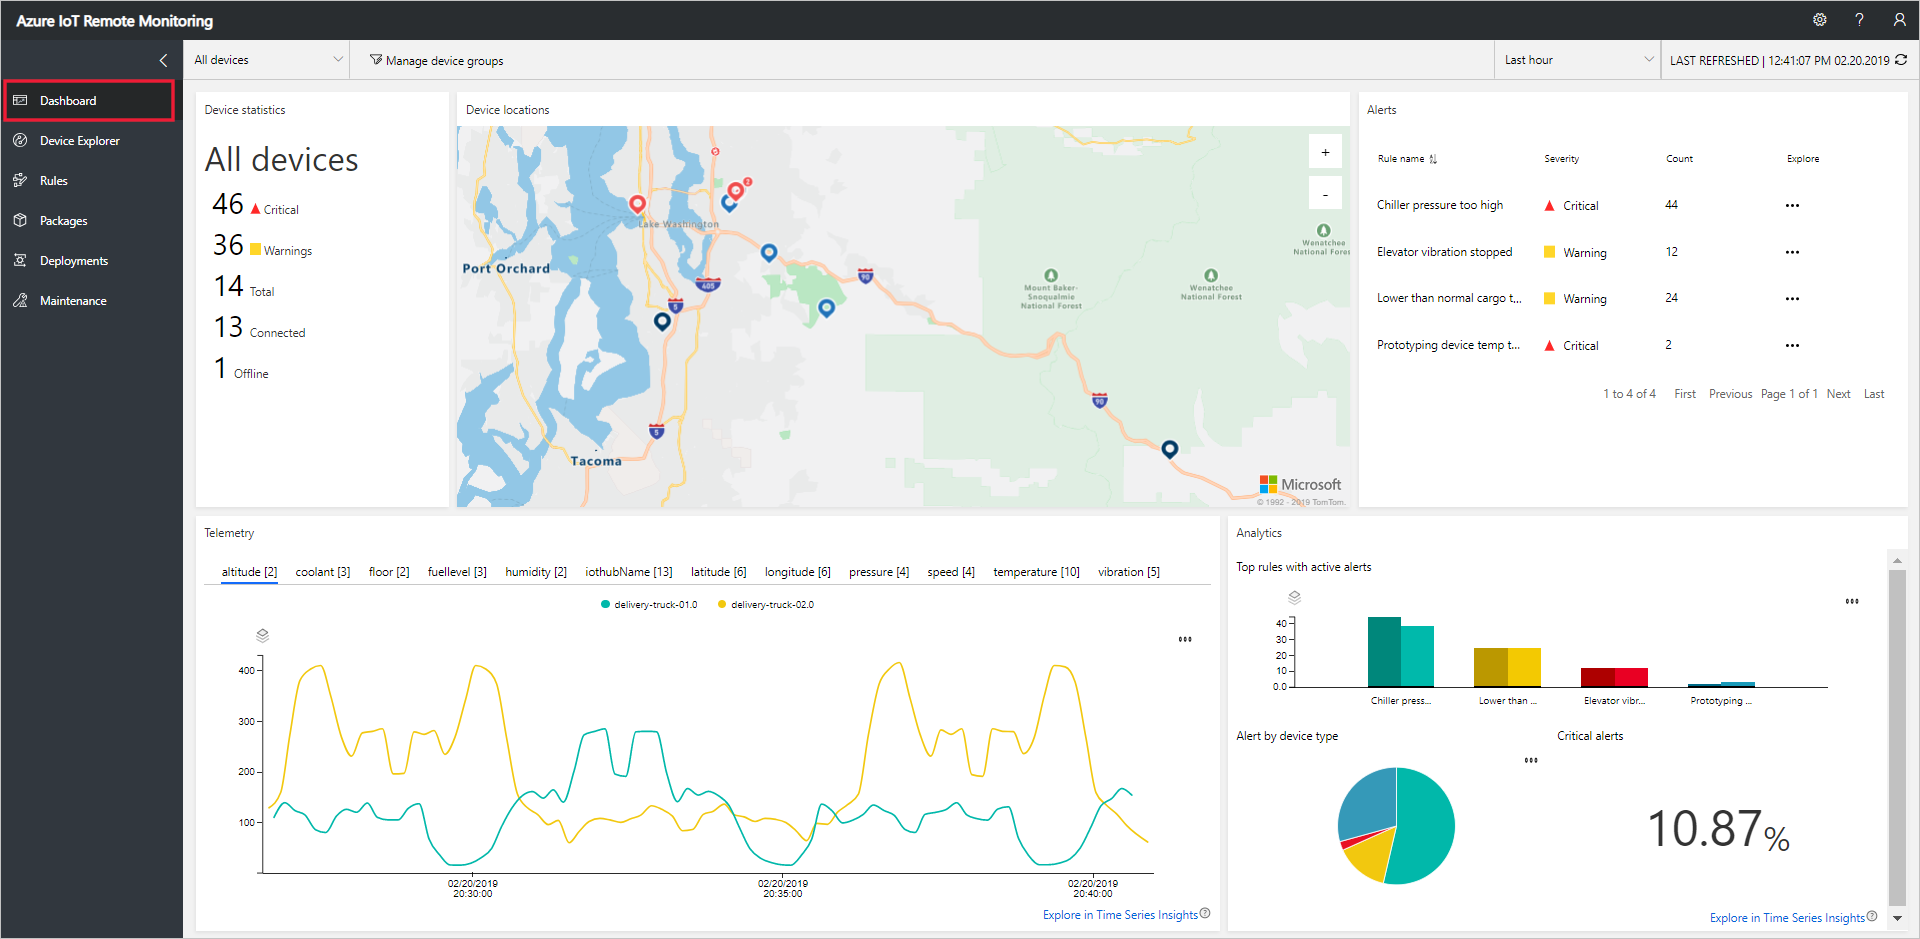Open ellipsis for Prototyping device temp alert
The height and width of the screenshot is (939, 1920).
pyautogui.click(x=1792, y=345)
